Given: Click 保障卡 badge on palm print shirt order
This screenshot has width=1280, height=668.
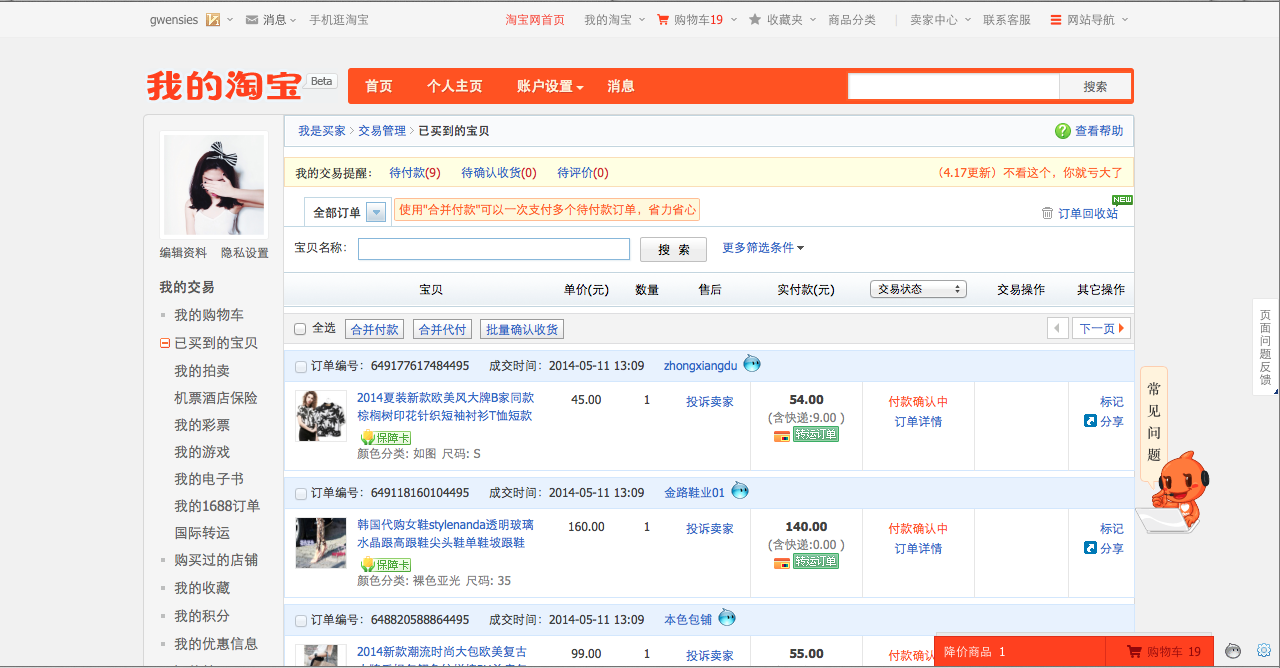Looking at the screenshot, I should 385,438.
